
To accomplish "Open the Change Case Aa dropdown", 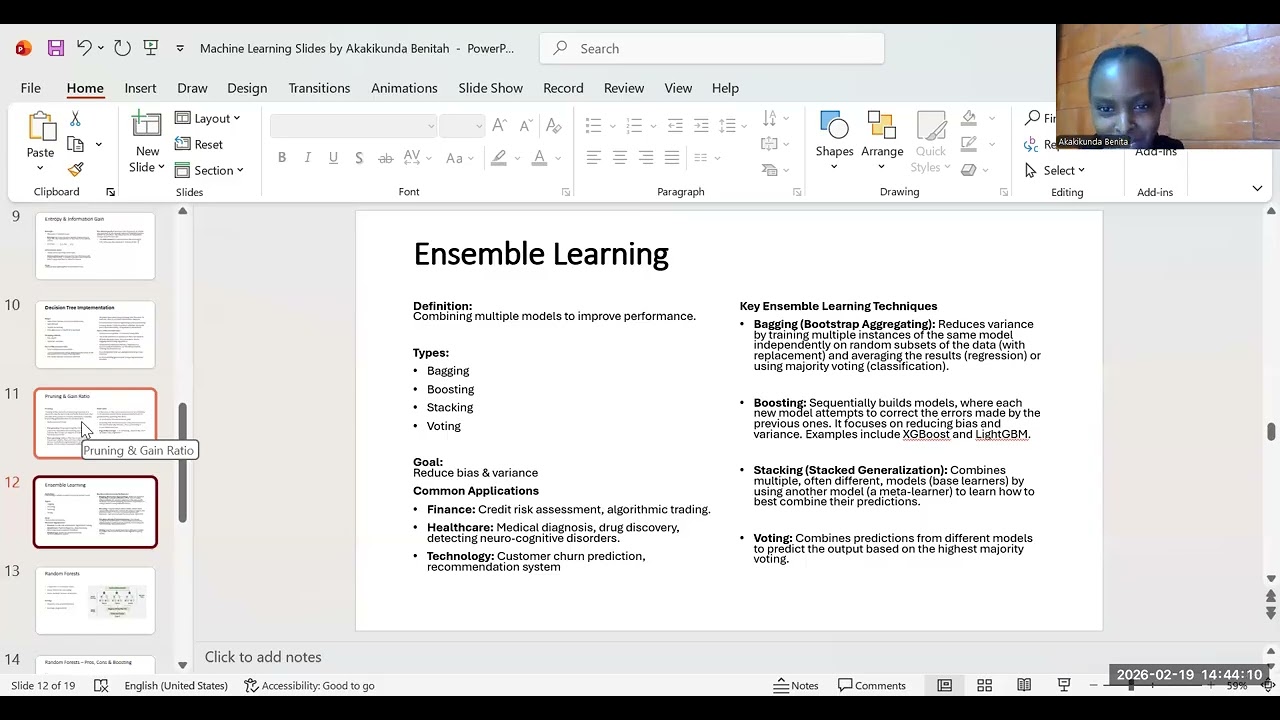I will [460, 157].
